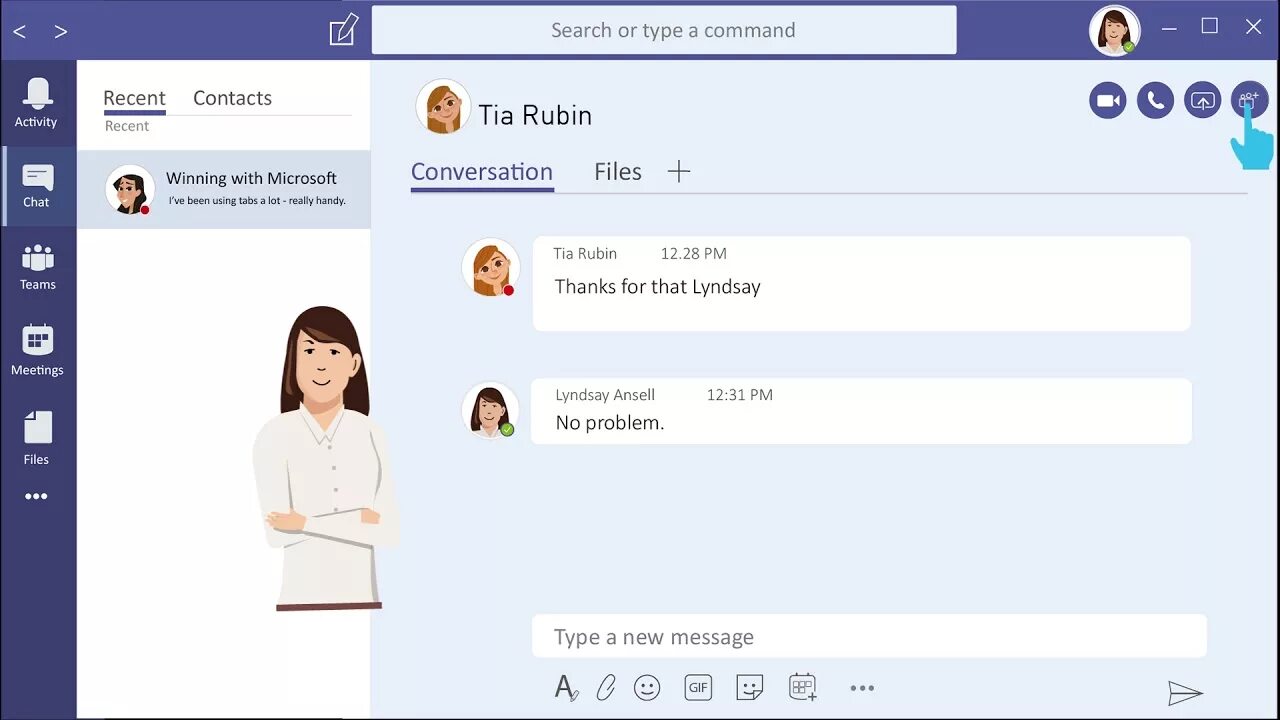This screenshot has width=1280, height=720.
Task: Open the Activity section
Action: (36, 103)
